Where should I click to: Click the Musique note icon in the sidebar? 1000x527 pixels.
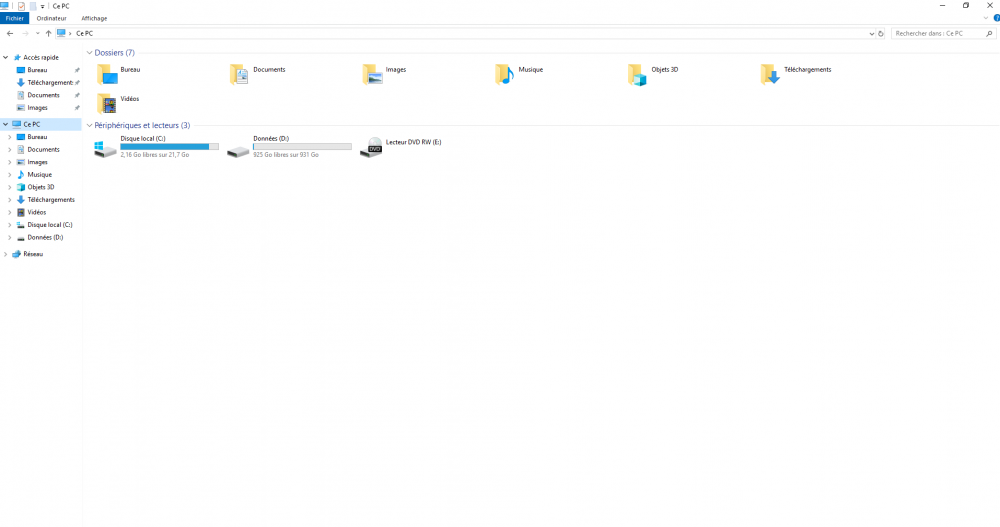(x=20, y=174)
